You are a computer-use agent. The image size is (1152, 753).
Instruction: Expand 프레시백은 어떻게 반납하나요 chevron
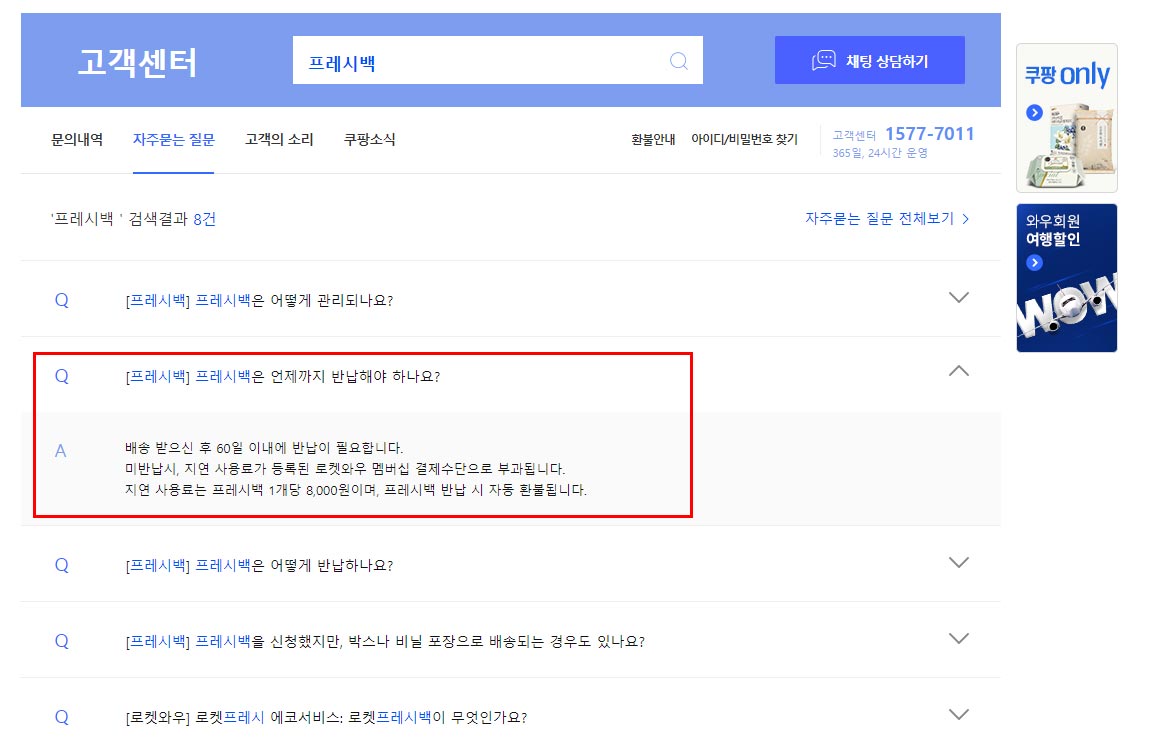(x=959, y=563)
